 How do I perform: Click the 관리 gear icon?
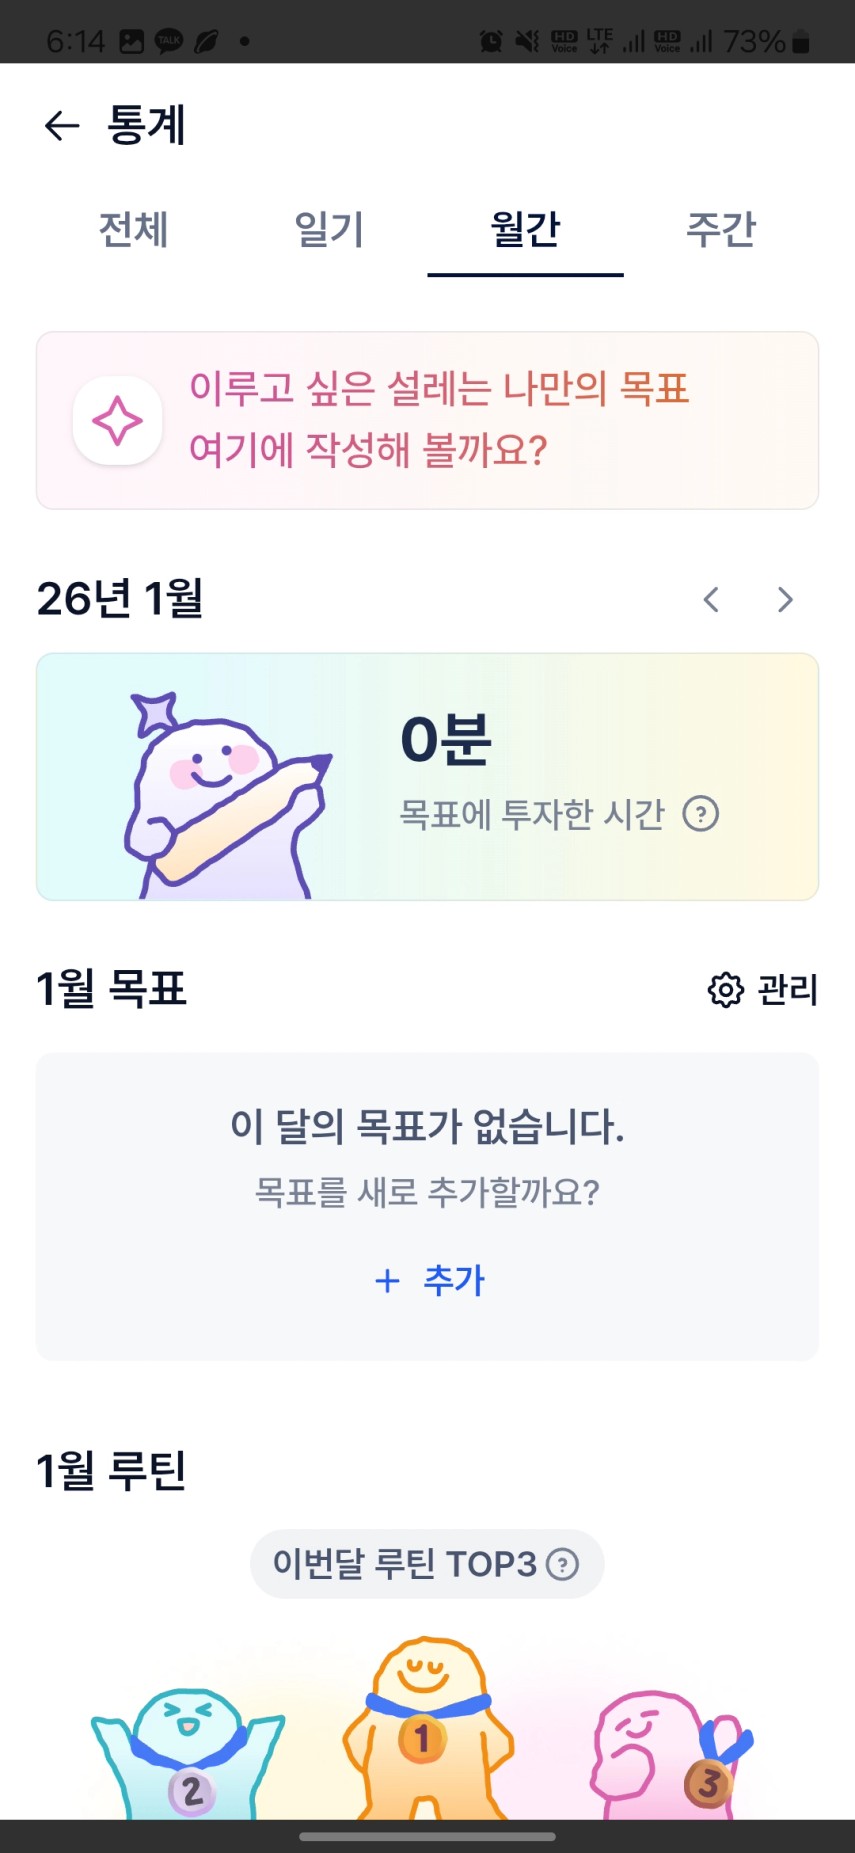[x=726, y=990]
